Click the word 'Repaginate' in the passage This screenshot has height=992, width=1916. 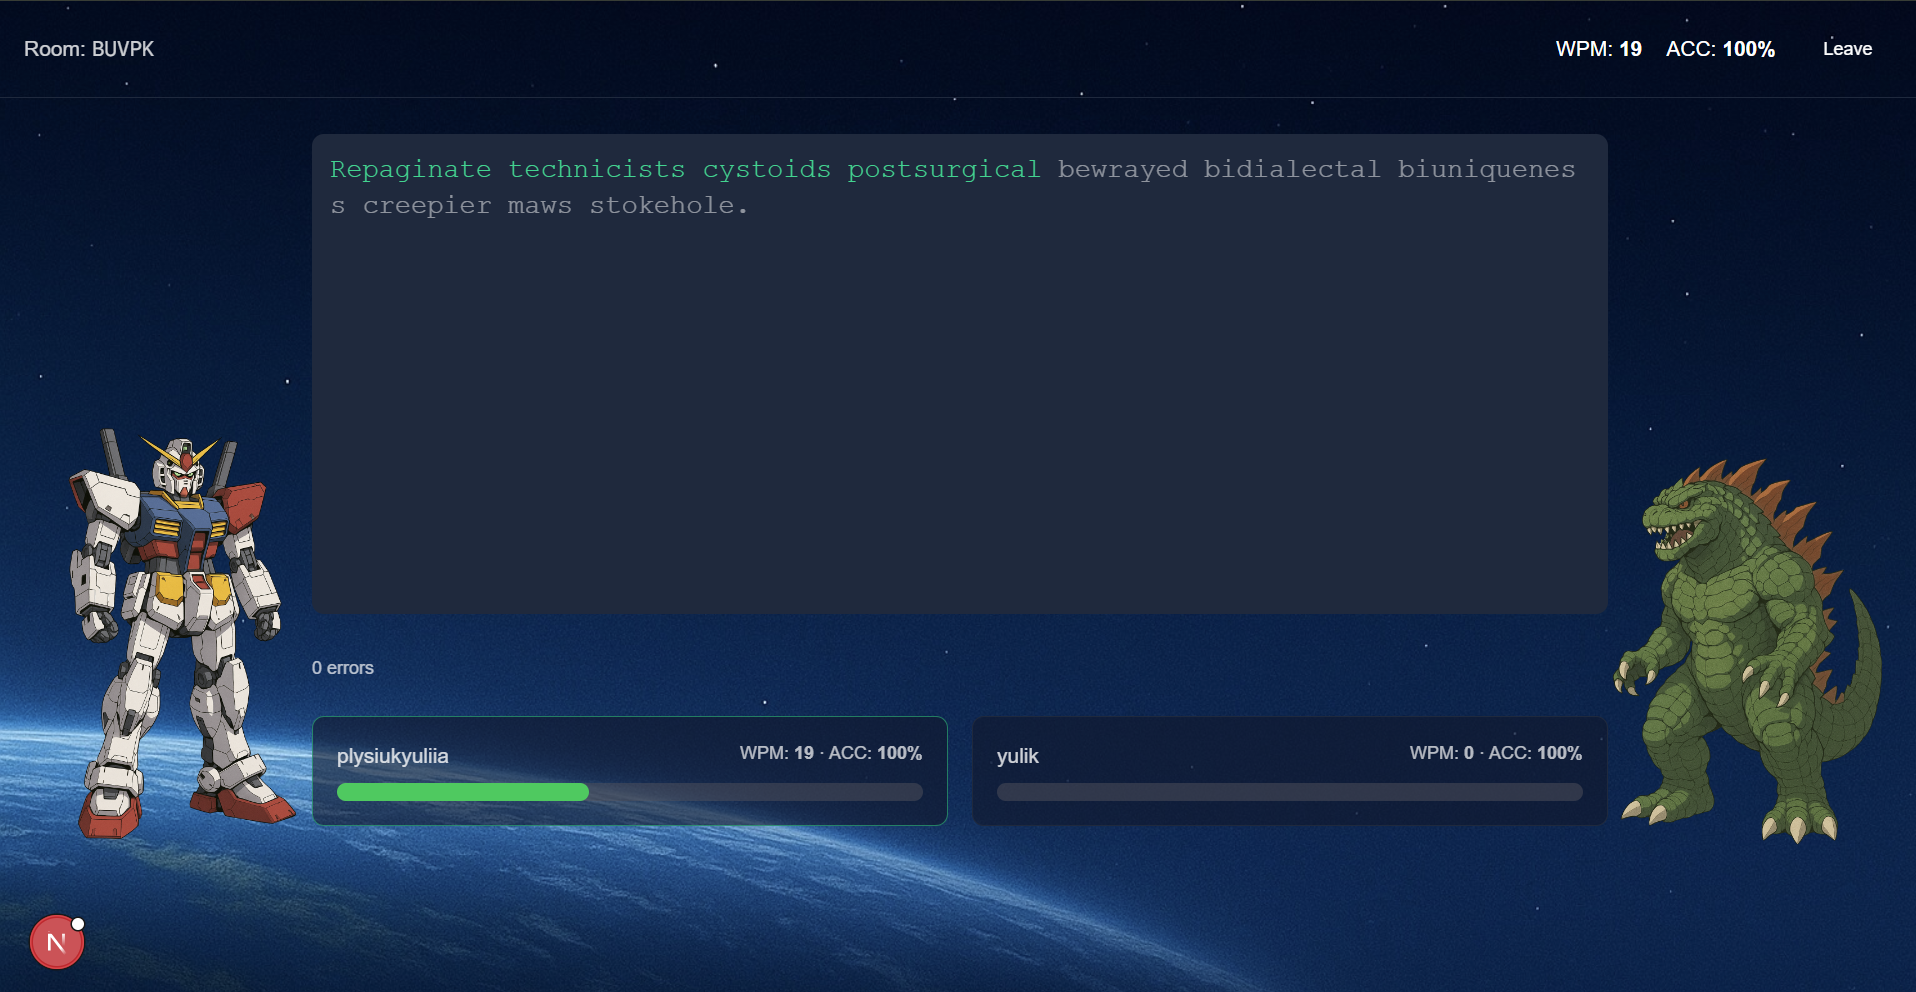[411, 170]
